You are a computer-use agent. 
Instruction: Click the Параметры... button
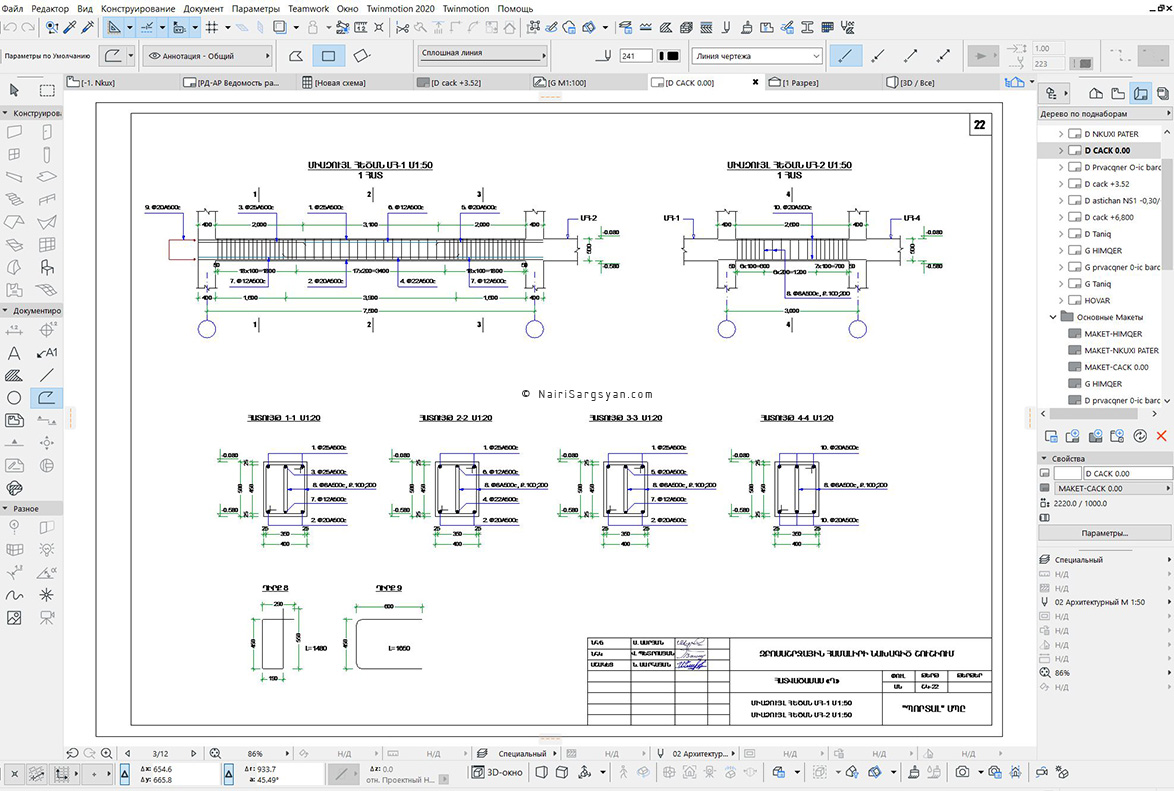1104,533
